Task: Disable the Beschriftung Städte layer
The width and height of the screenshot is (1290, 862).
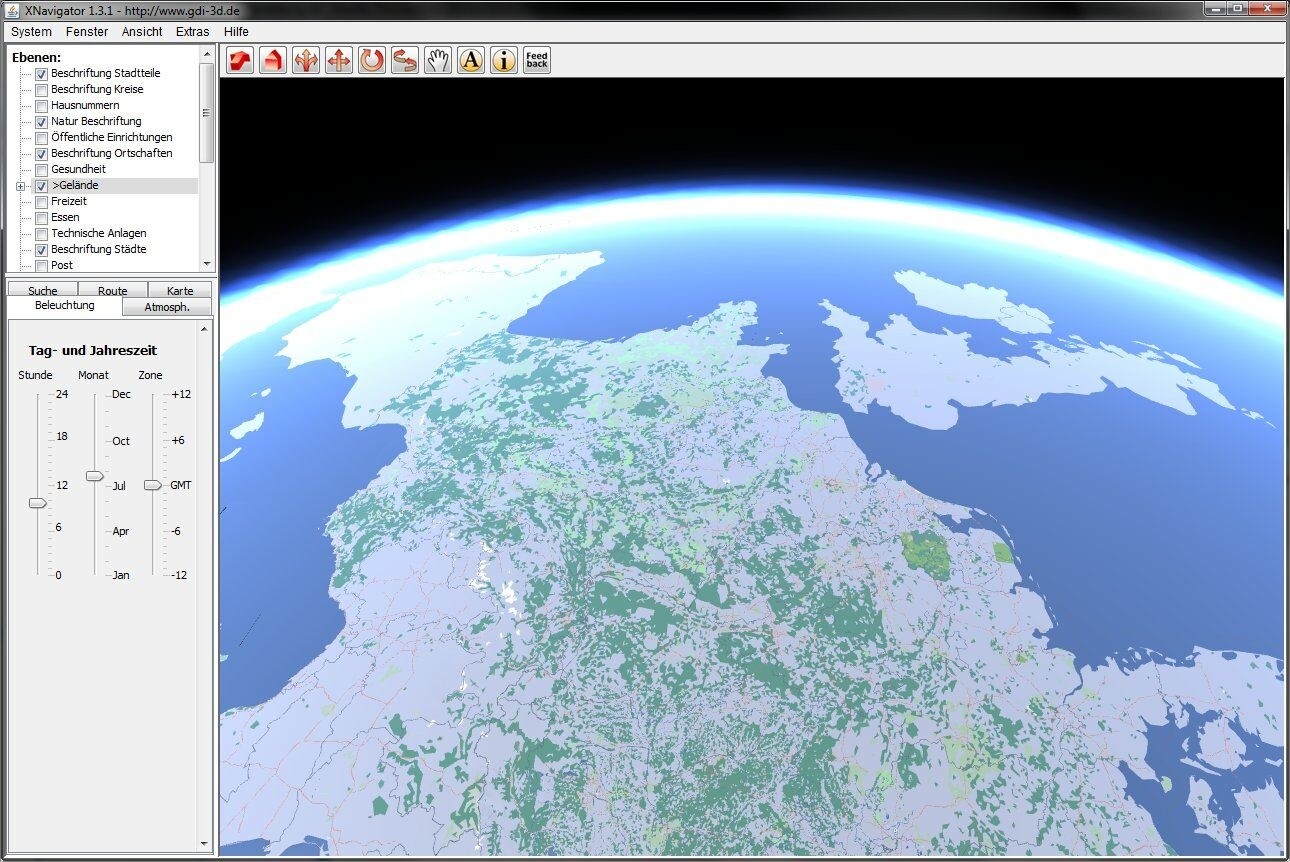Action: click(41, 249)
